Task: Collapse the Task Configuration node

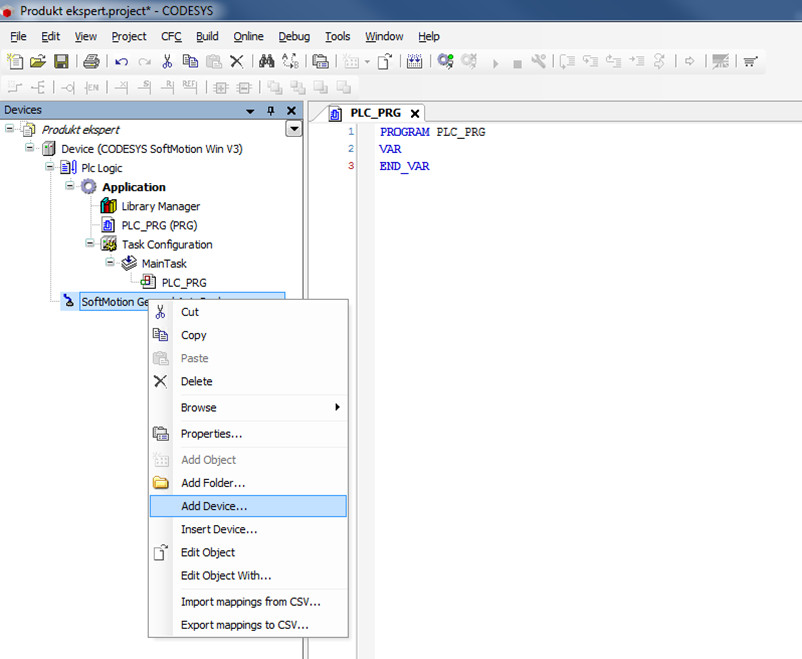Action: tap(90, 243)
